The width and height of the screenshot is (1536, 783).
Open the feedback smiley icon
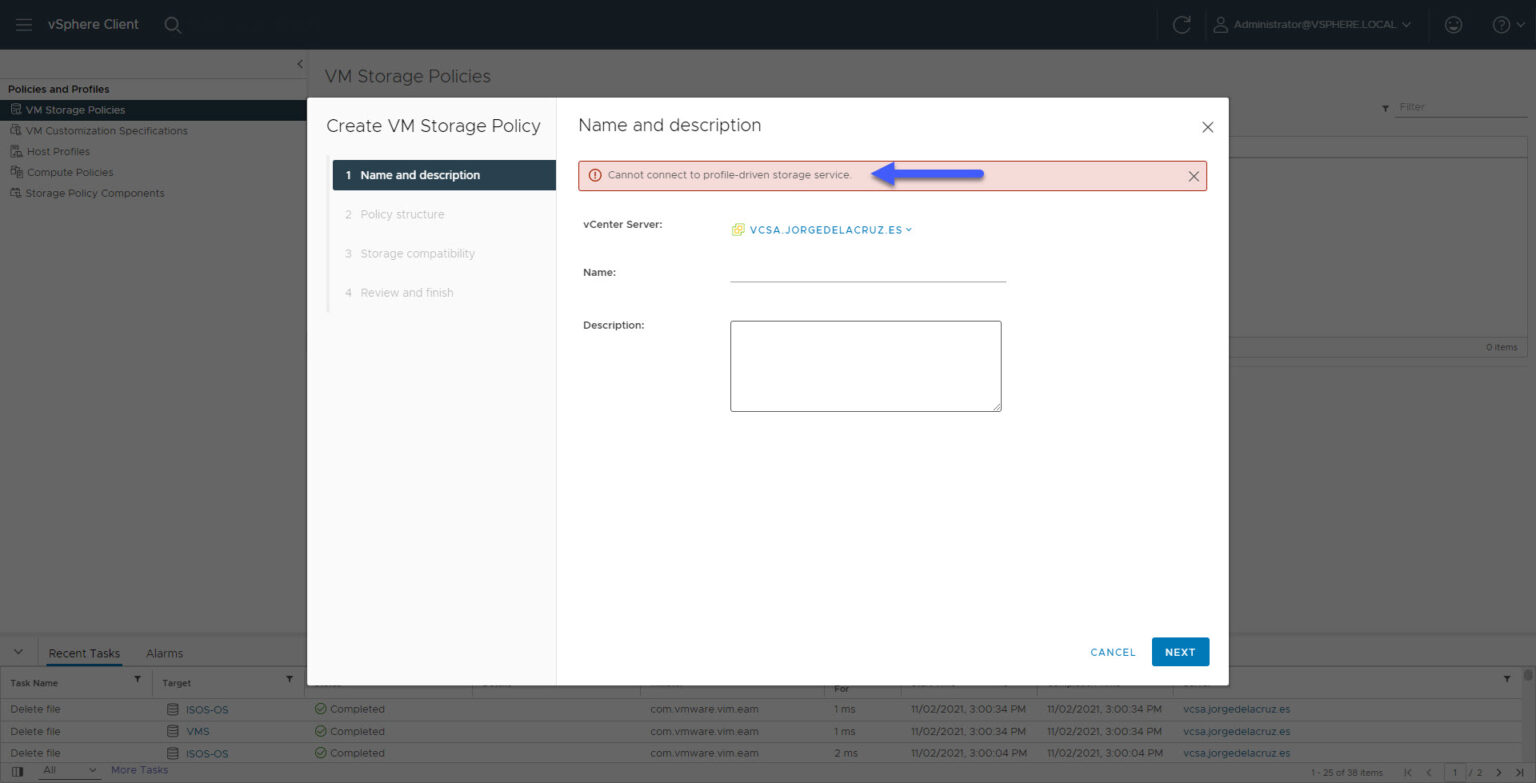[1453, 24]
